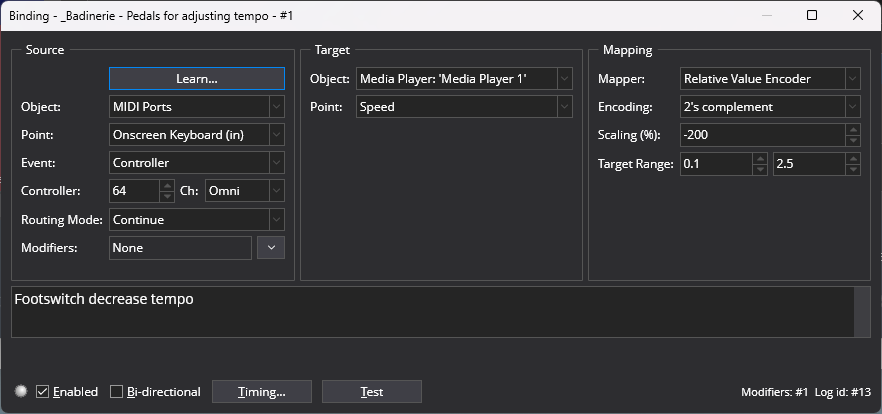
Task: Open the Source Object dropdown (MIDI Ports)
Action: (196, 106)
